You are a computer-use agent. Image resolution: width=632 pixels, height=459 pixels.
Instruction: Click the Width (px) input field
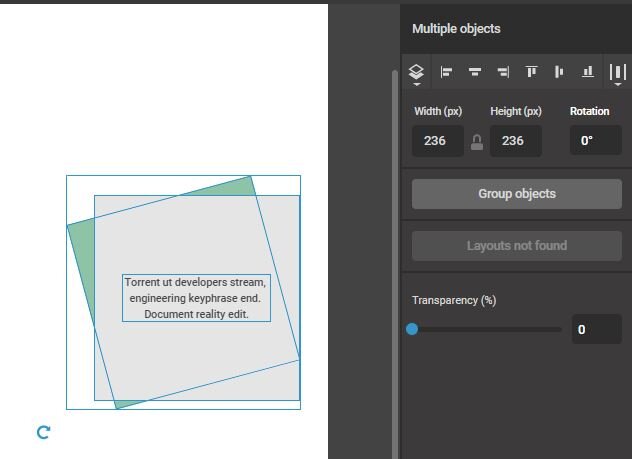pos(437,141)
